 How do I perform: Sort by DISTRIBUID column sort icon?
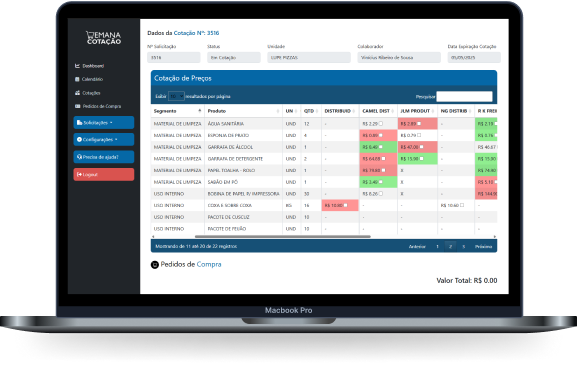pos(354,111)
